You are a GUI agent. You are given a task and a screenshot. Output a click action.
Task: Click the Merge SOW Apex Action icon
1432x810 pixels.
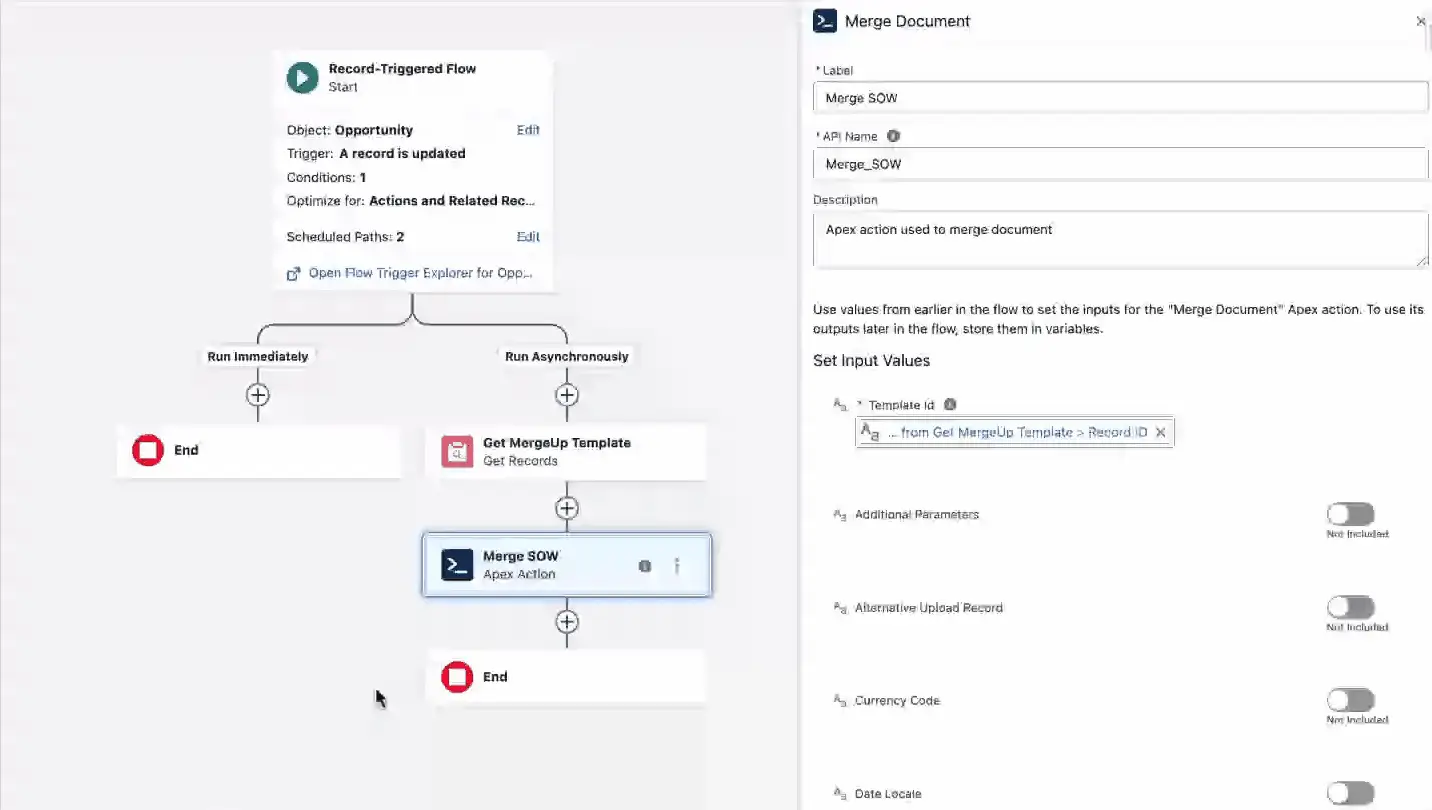pos(457,565)
